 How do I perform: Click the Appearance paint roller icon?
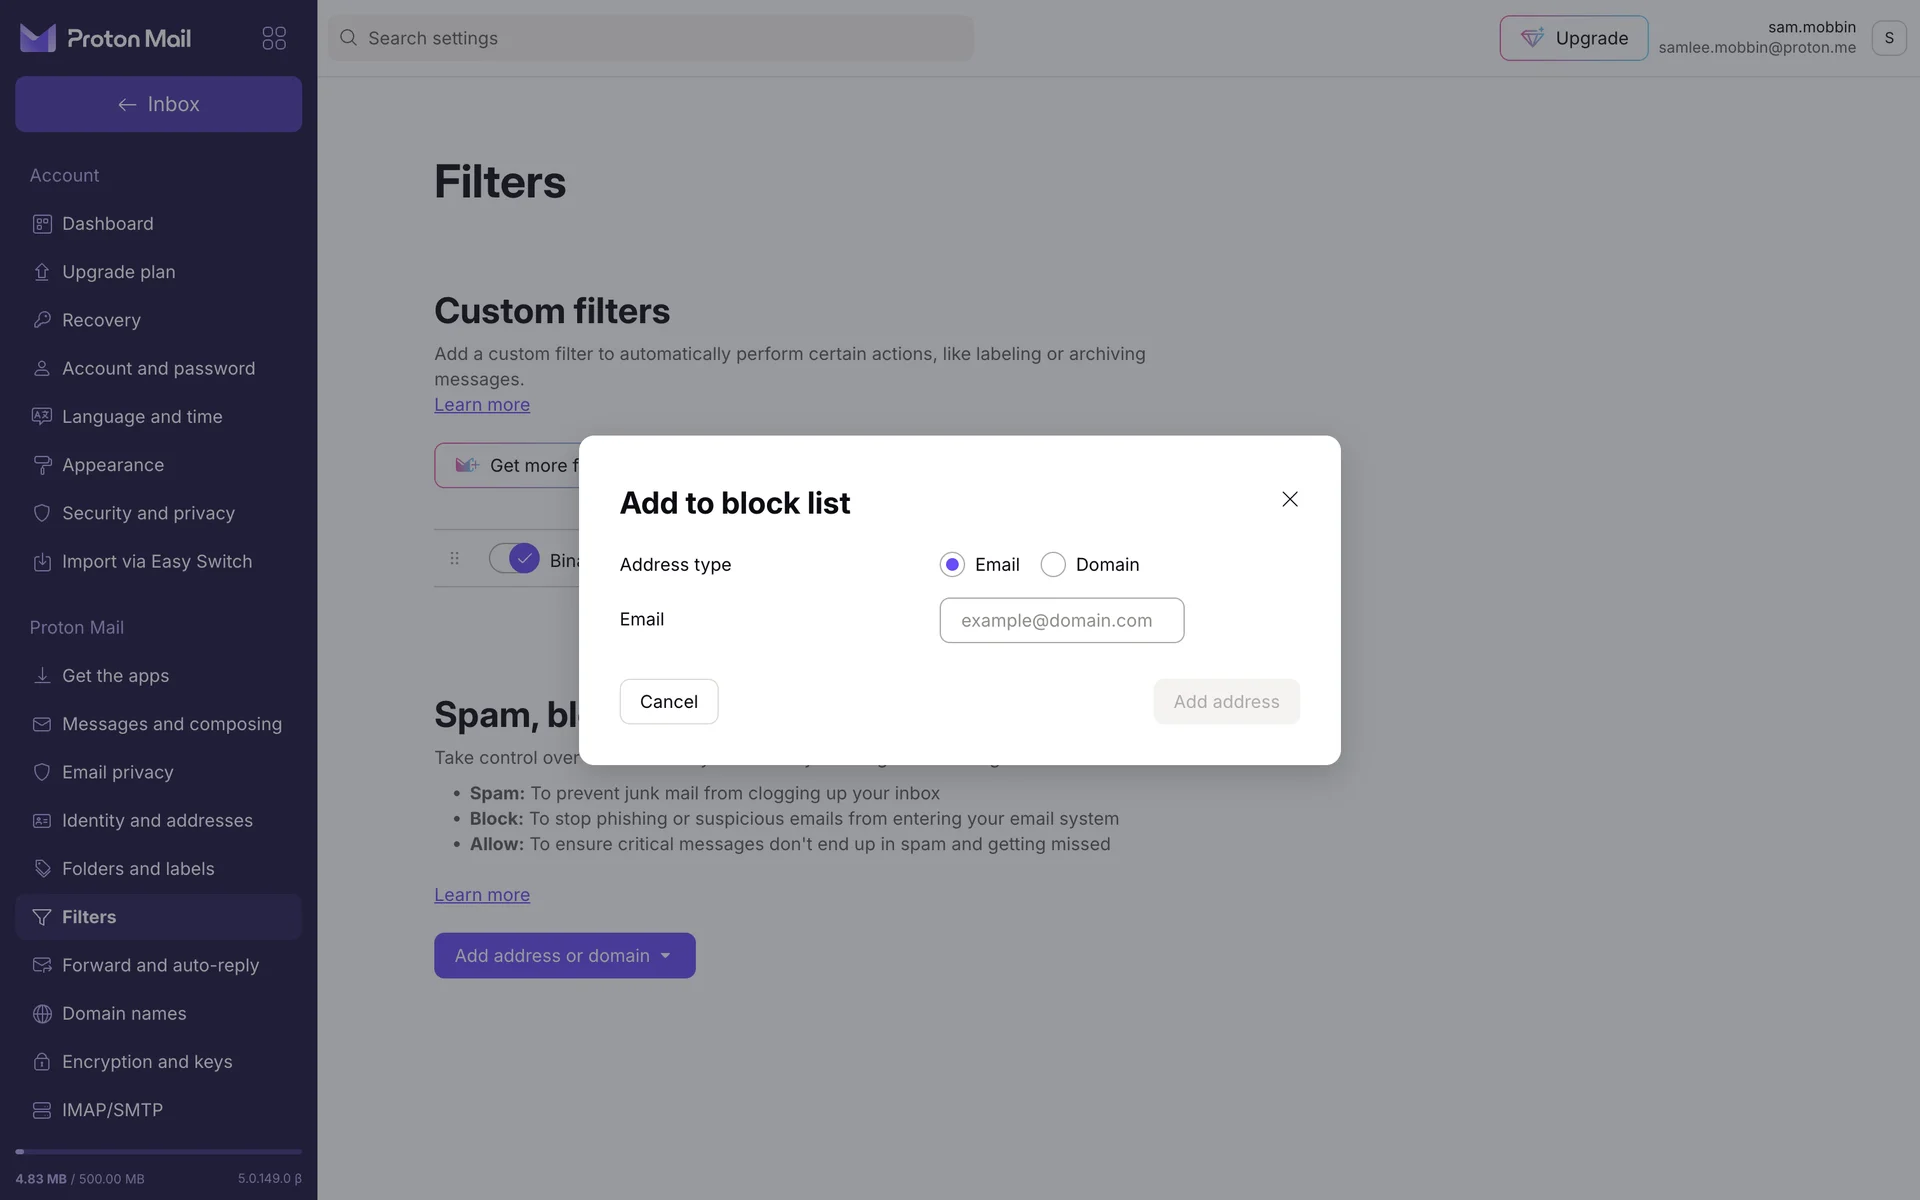[42, 465]
